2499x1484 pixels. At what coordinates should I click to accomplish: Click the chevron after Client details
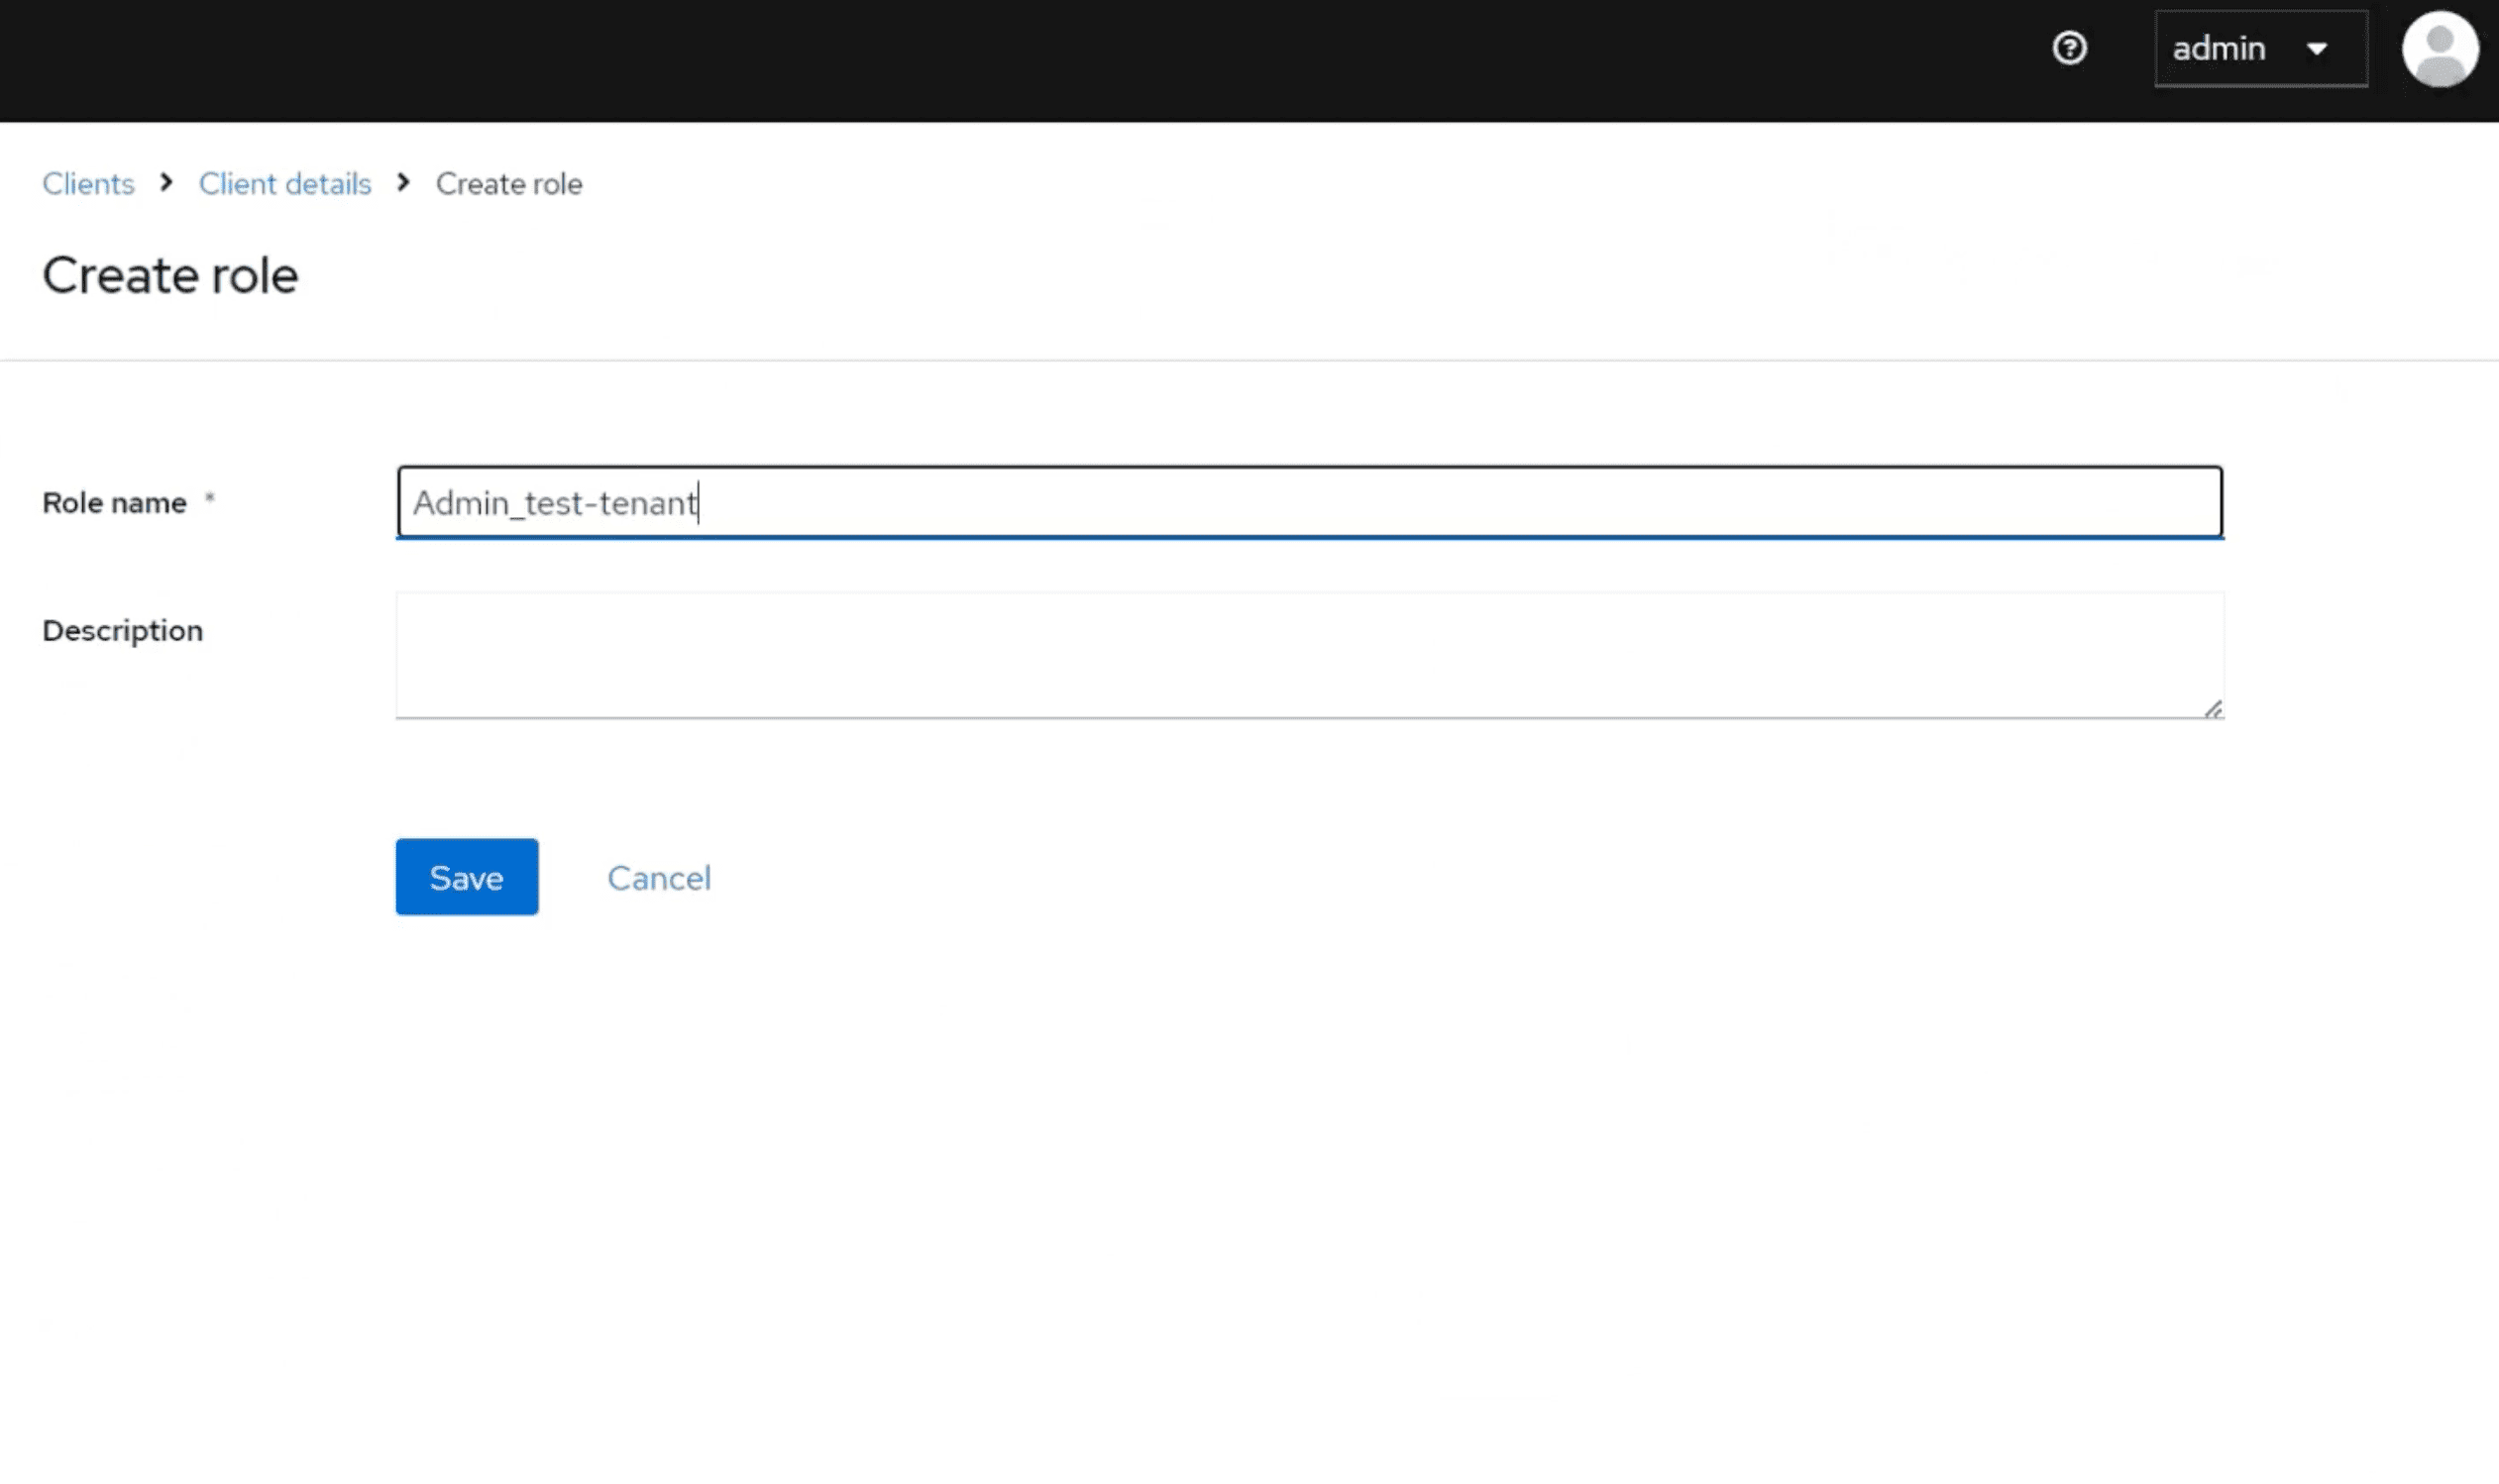click(x=403, y=183)
